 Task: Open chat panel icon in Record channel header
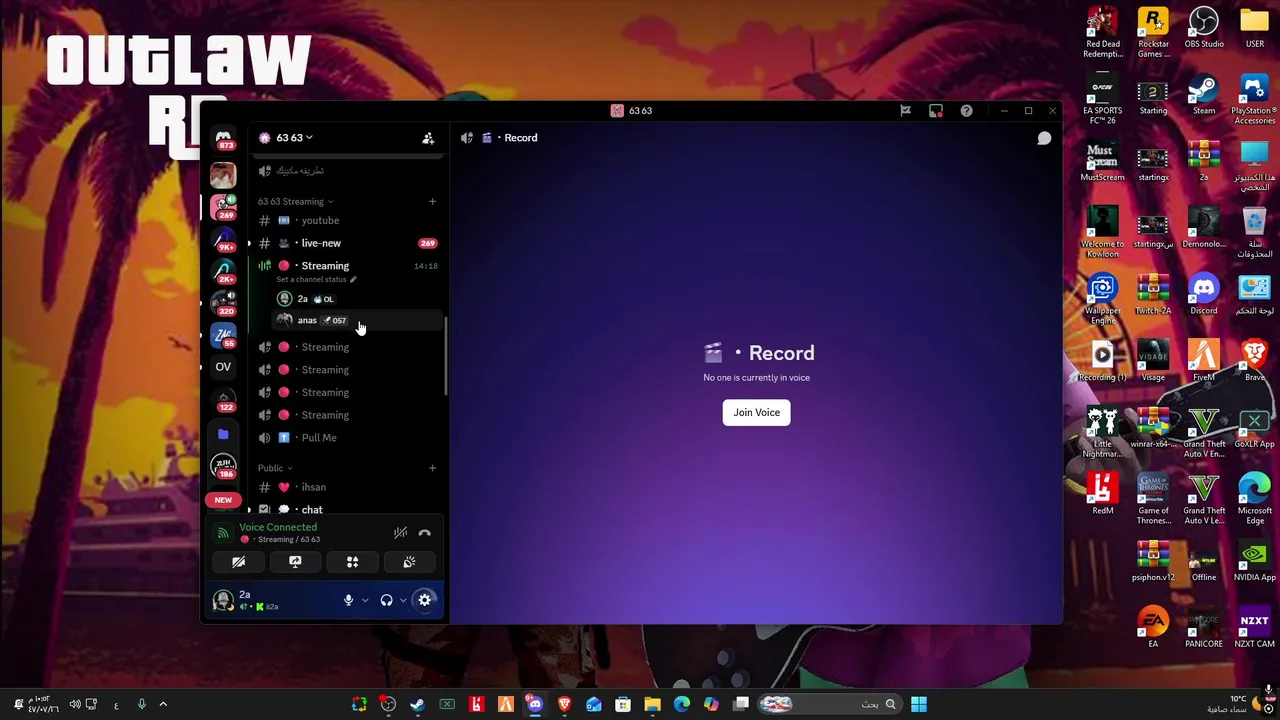pyautogui.click(x=1044, y=138)
